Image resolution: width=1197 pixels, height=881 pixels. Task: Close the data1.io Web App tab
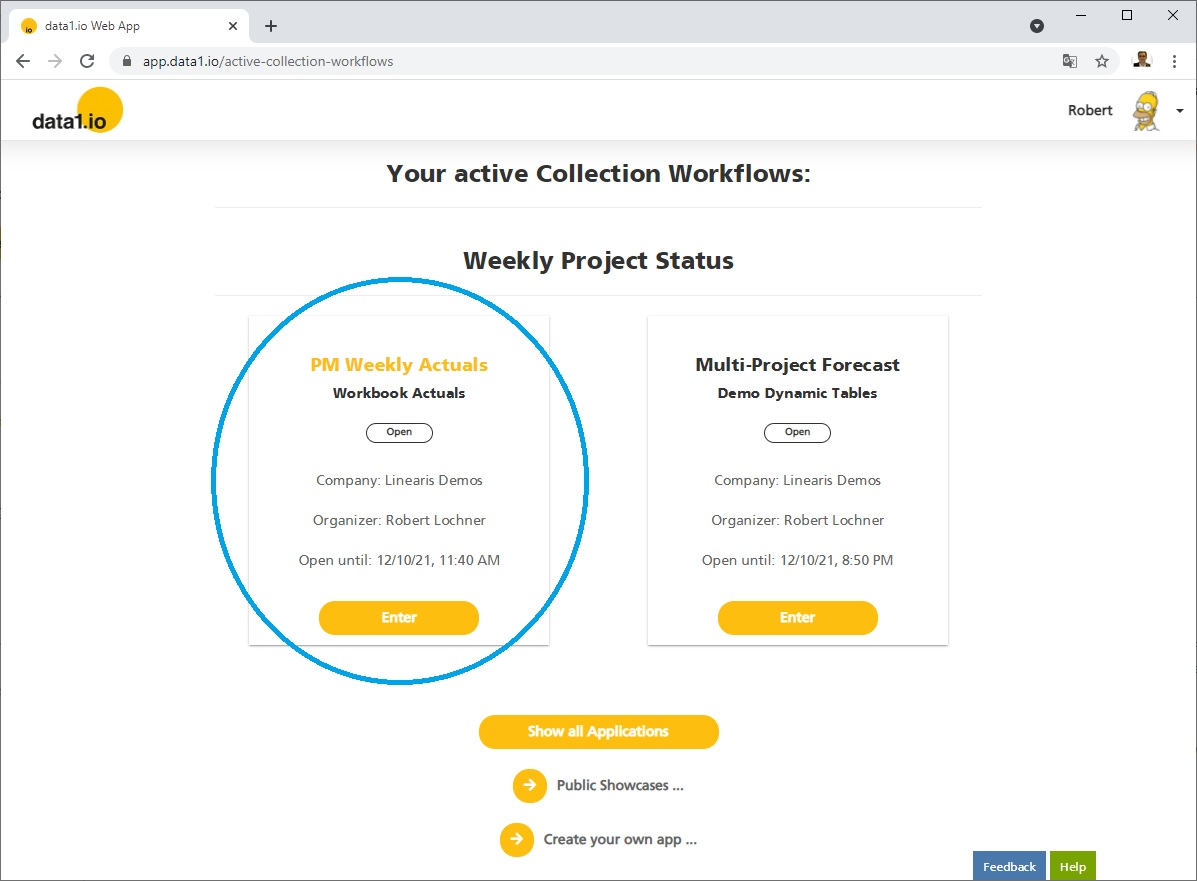click(x=233, y=26)
